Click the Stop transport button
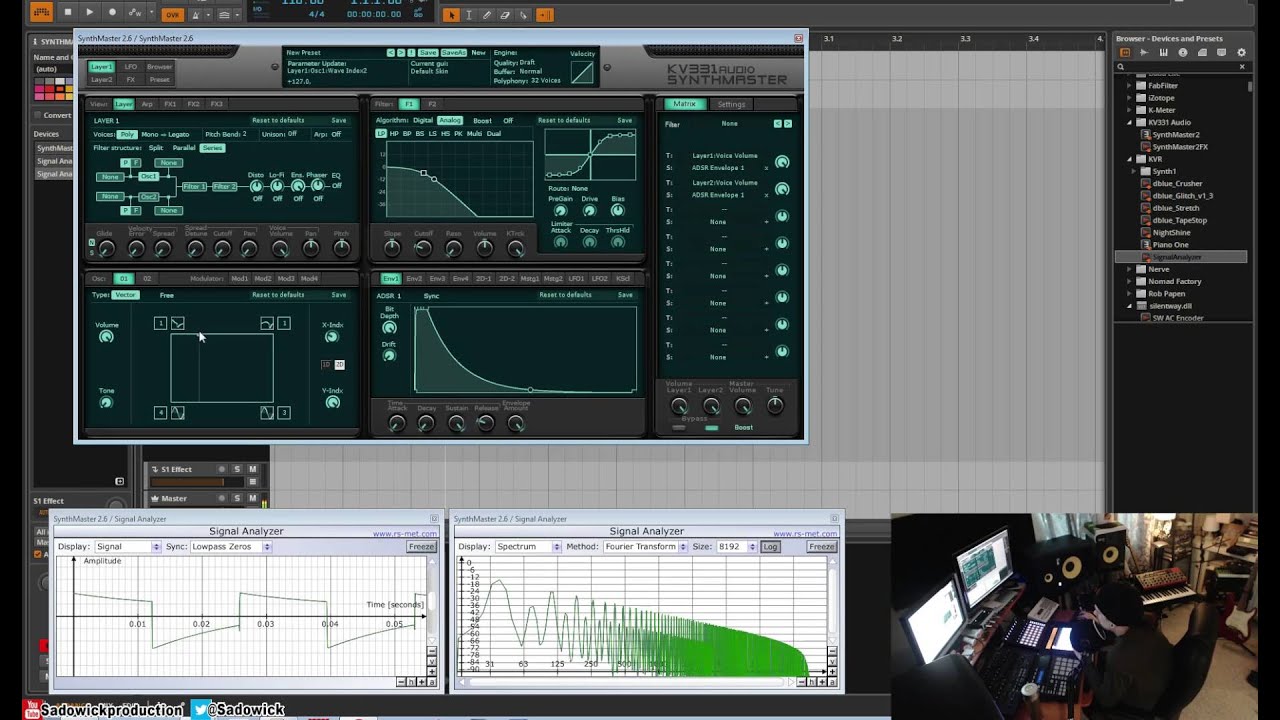The width and height of the screenshot is (1280, 720). tap(67, 12)
